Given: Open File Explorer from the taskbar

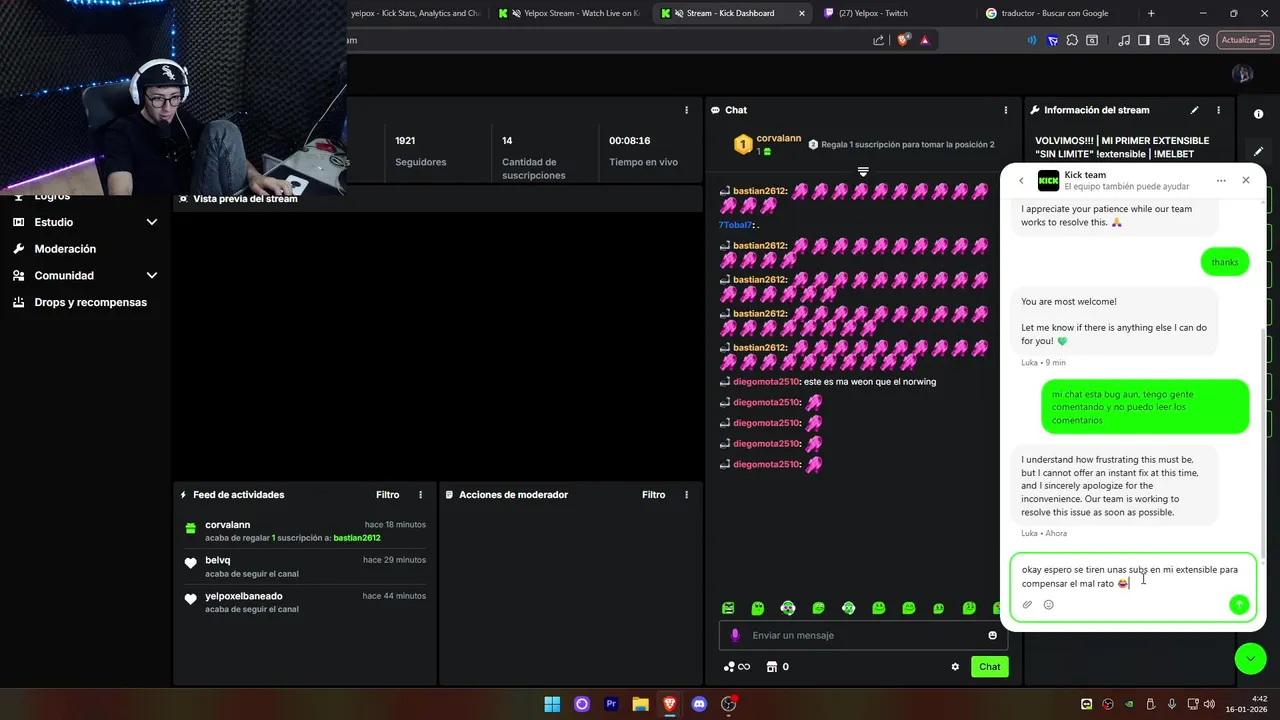Looking at the screenshot, I should pos(640,704).
